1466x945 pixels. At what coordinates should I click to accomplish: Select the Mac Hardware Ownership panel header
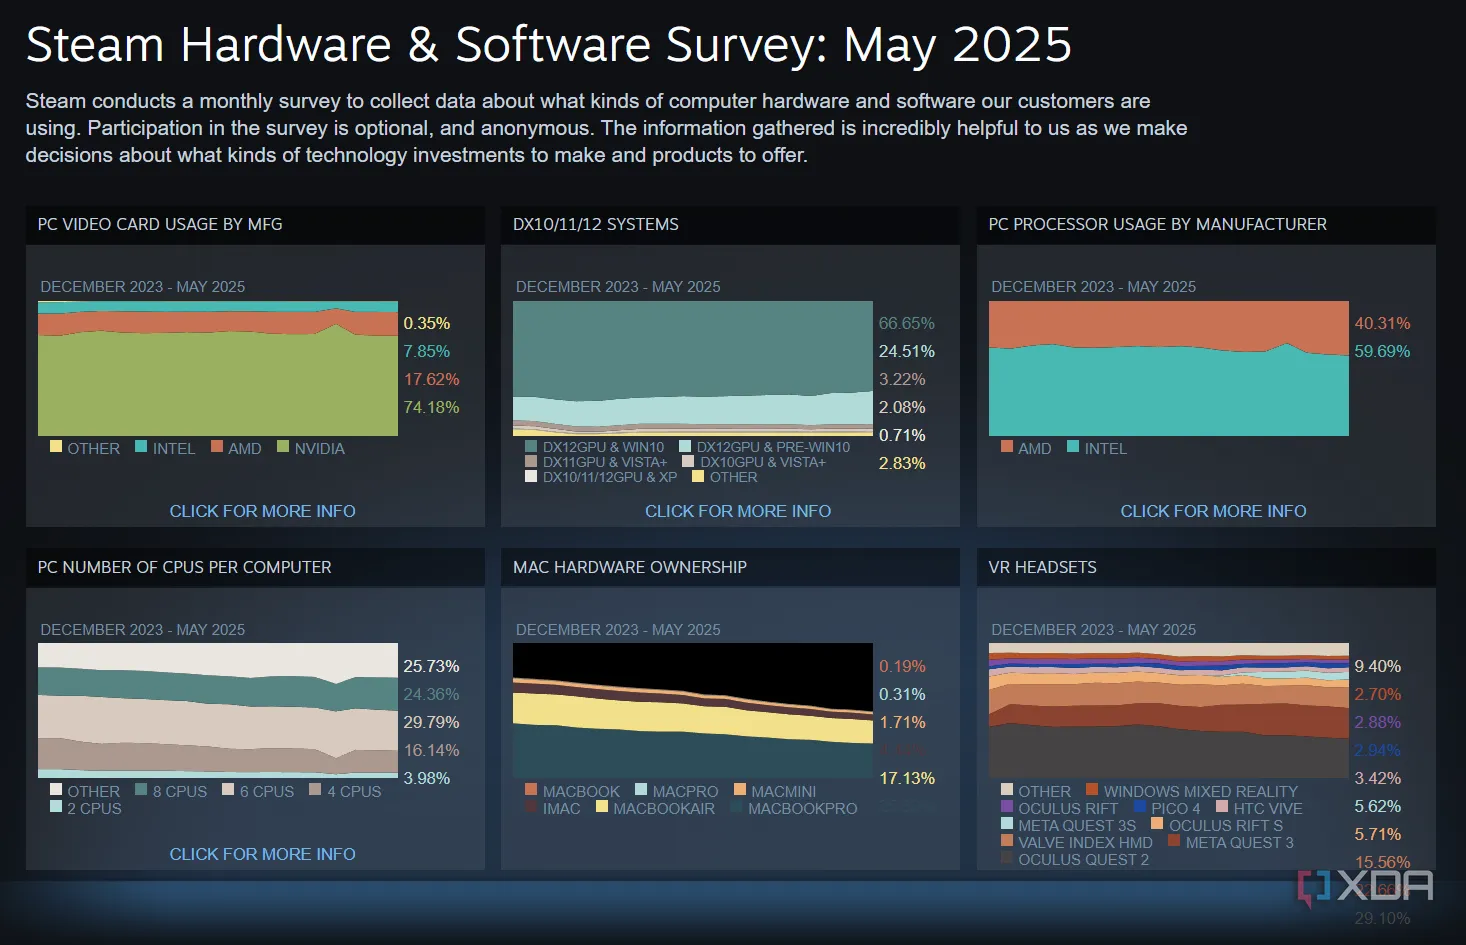click(629, 567)
